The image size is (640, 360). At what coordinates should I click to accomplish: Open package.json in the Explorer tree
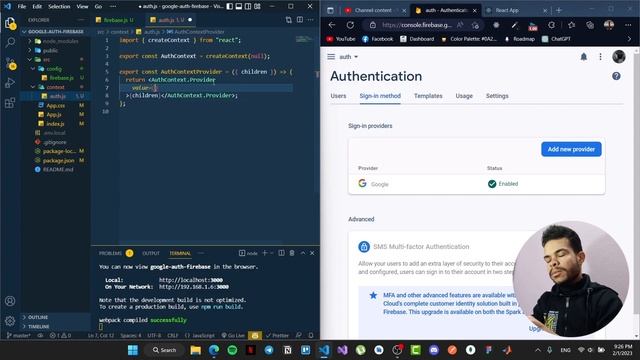coord(58,160)
